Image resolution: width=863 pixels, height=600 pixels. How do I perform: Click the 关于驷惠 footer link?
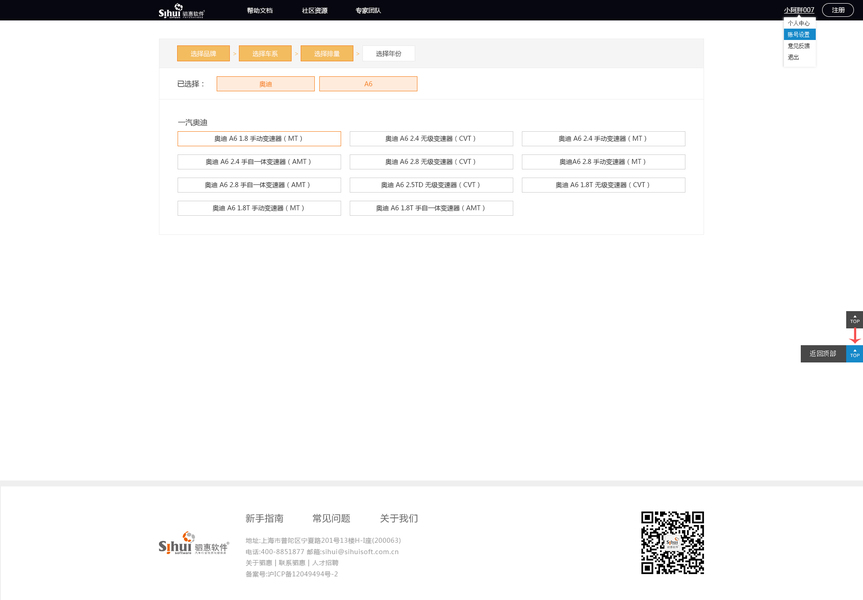point(259,563)
